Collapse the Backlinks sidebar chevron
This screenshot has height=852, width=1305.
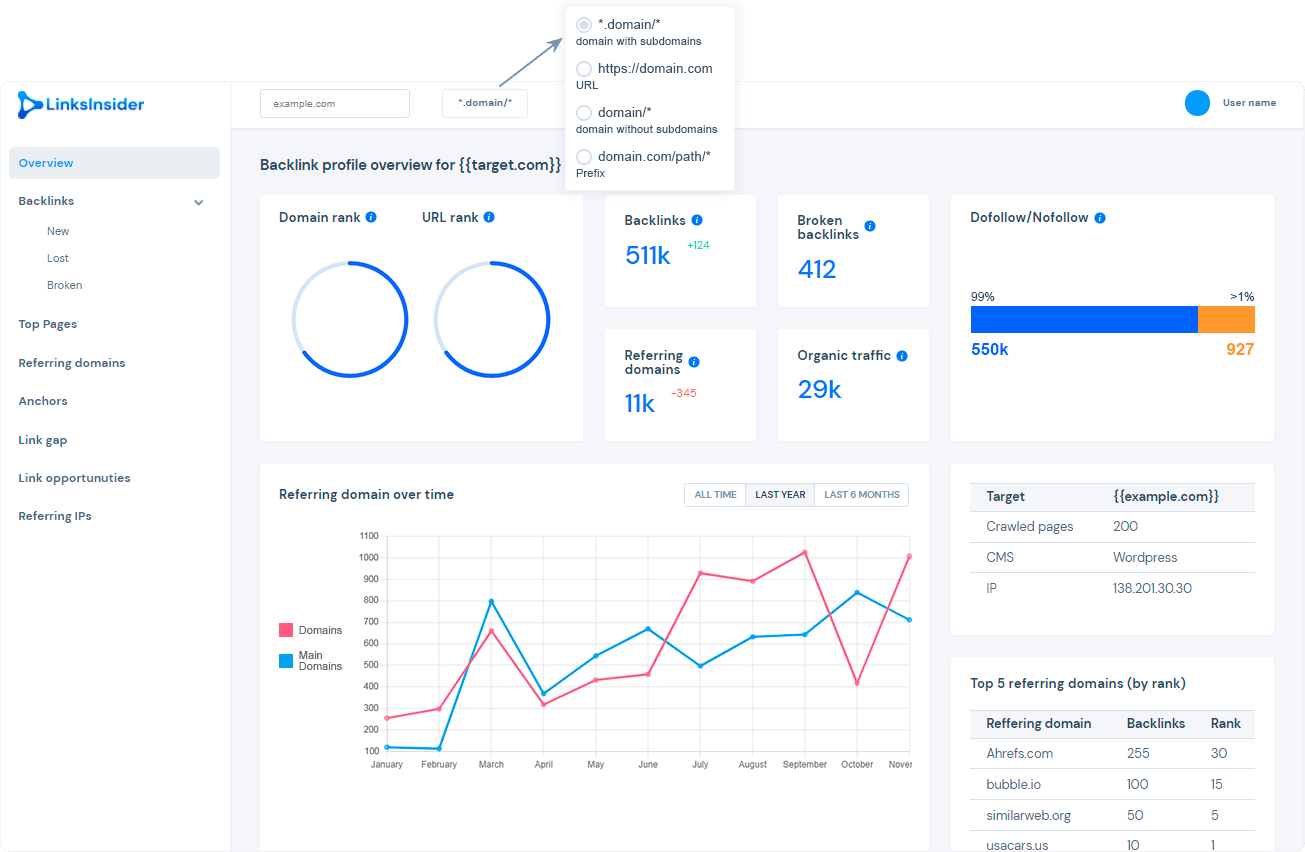pos(199,202)
